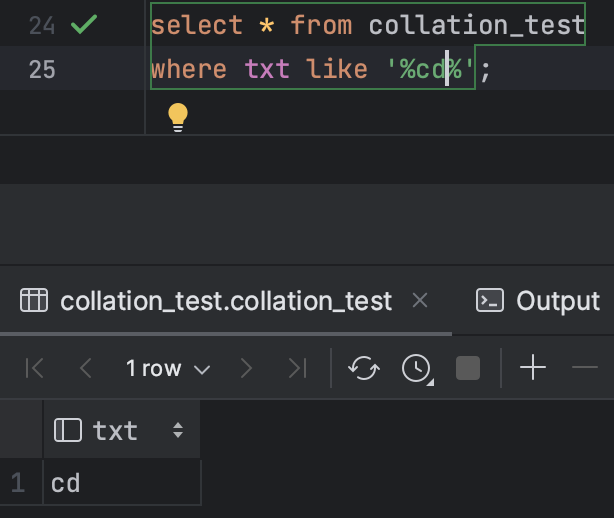Place cursor on collation_test in editor
The height and width of the screenshot is (518, 614).
coord(477,25)
